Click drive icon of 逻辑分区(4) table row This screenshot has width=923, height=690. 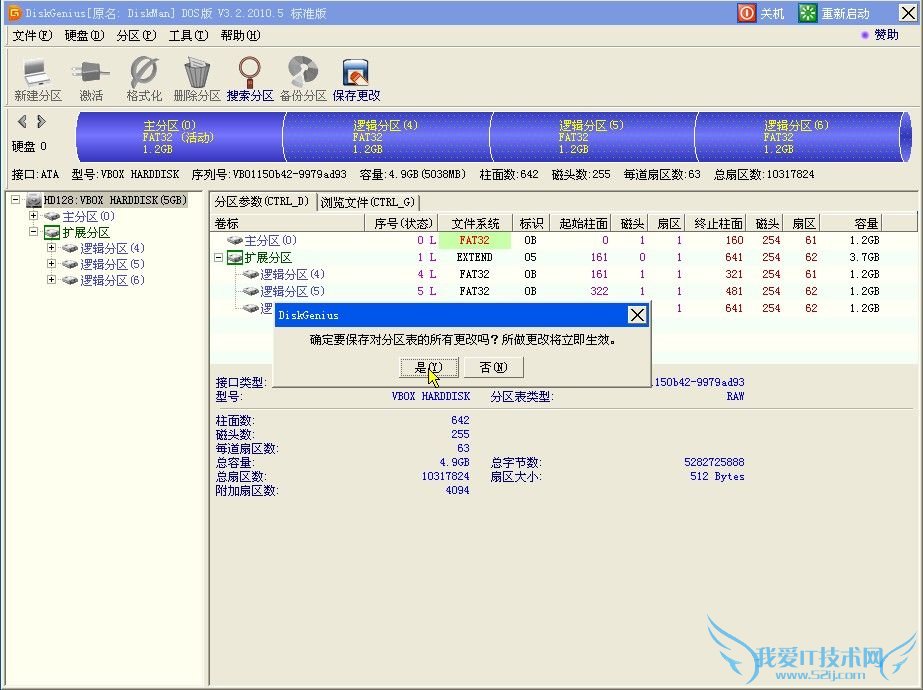251,274
